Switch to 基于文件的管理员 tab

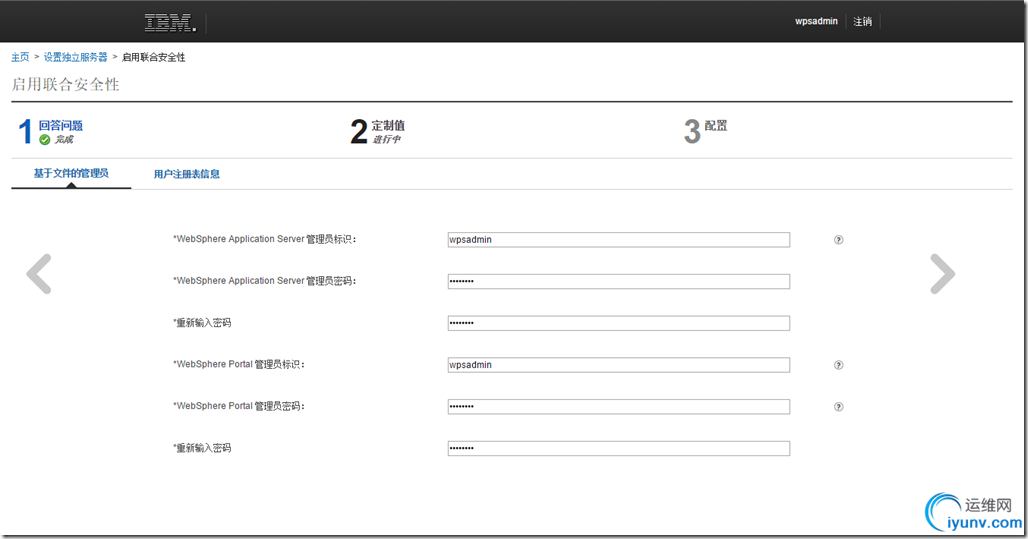[71, 173]
